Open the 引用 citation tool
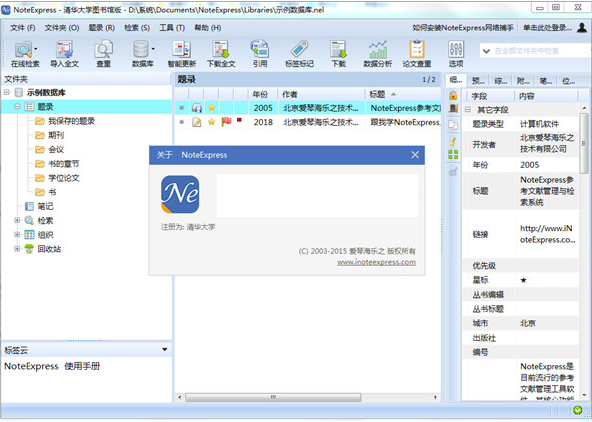Screen dimensions: 592x422 tap(260, 54)
